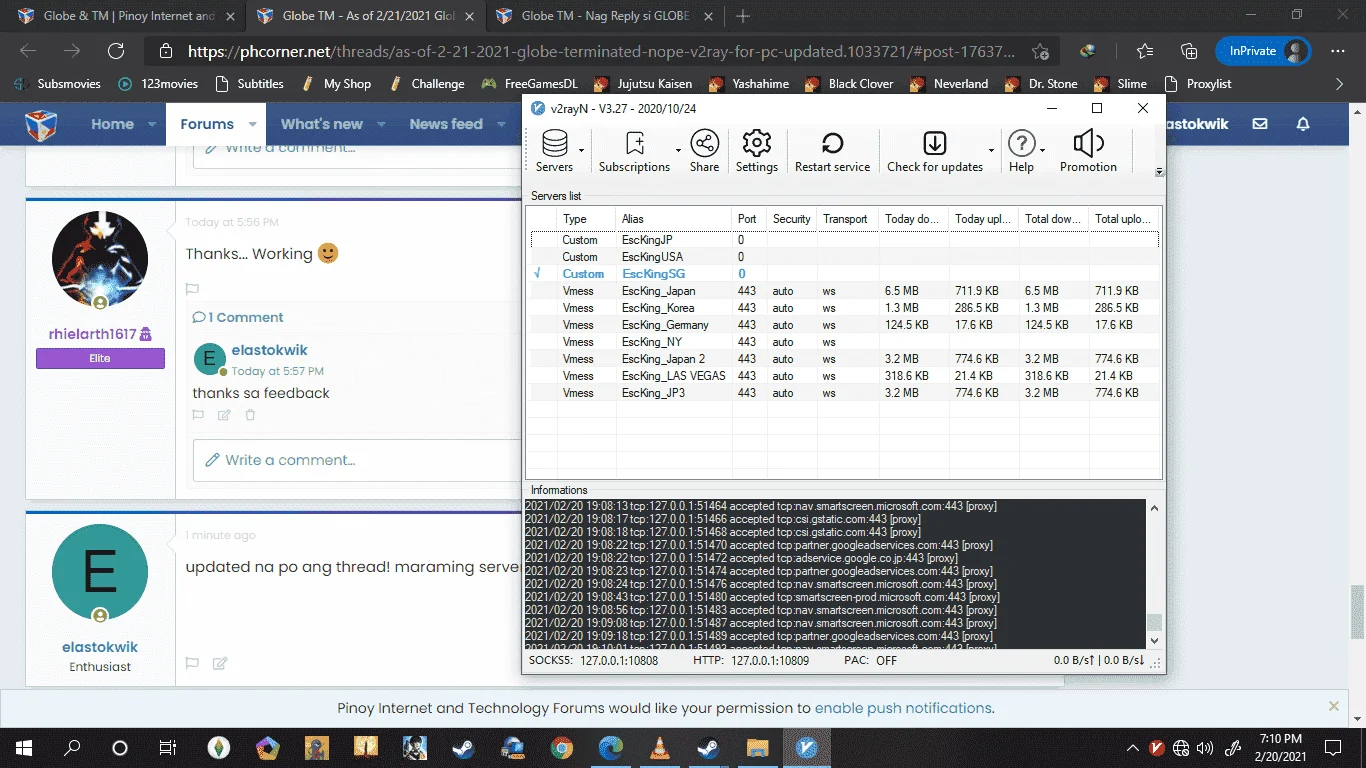The image size is (1366, 768).
Task: Click the Share icon in v2rayN
Action: pyautogui.click(x=704, y=152)
